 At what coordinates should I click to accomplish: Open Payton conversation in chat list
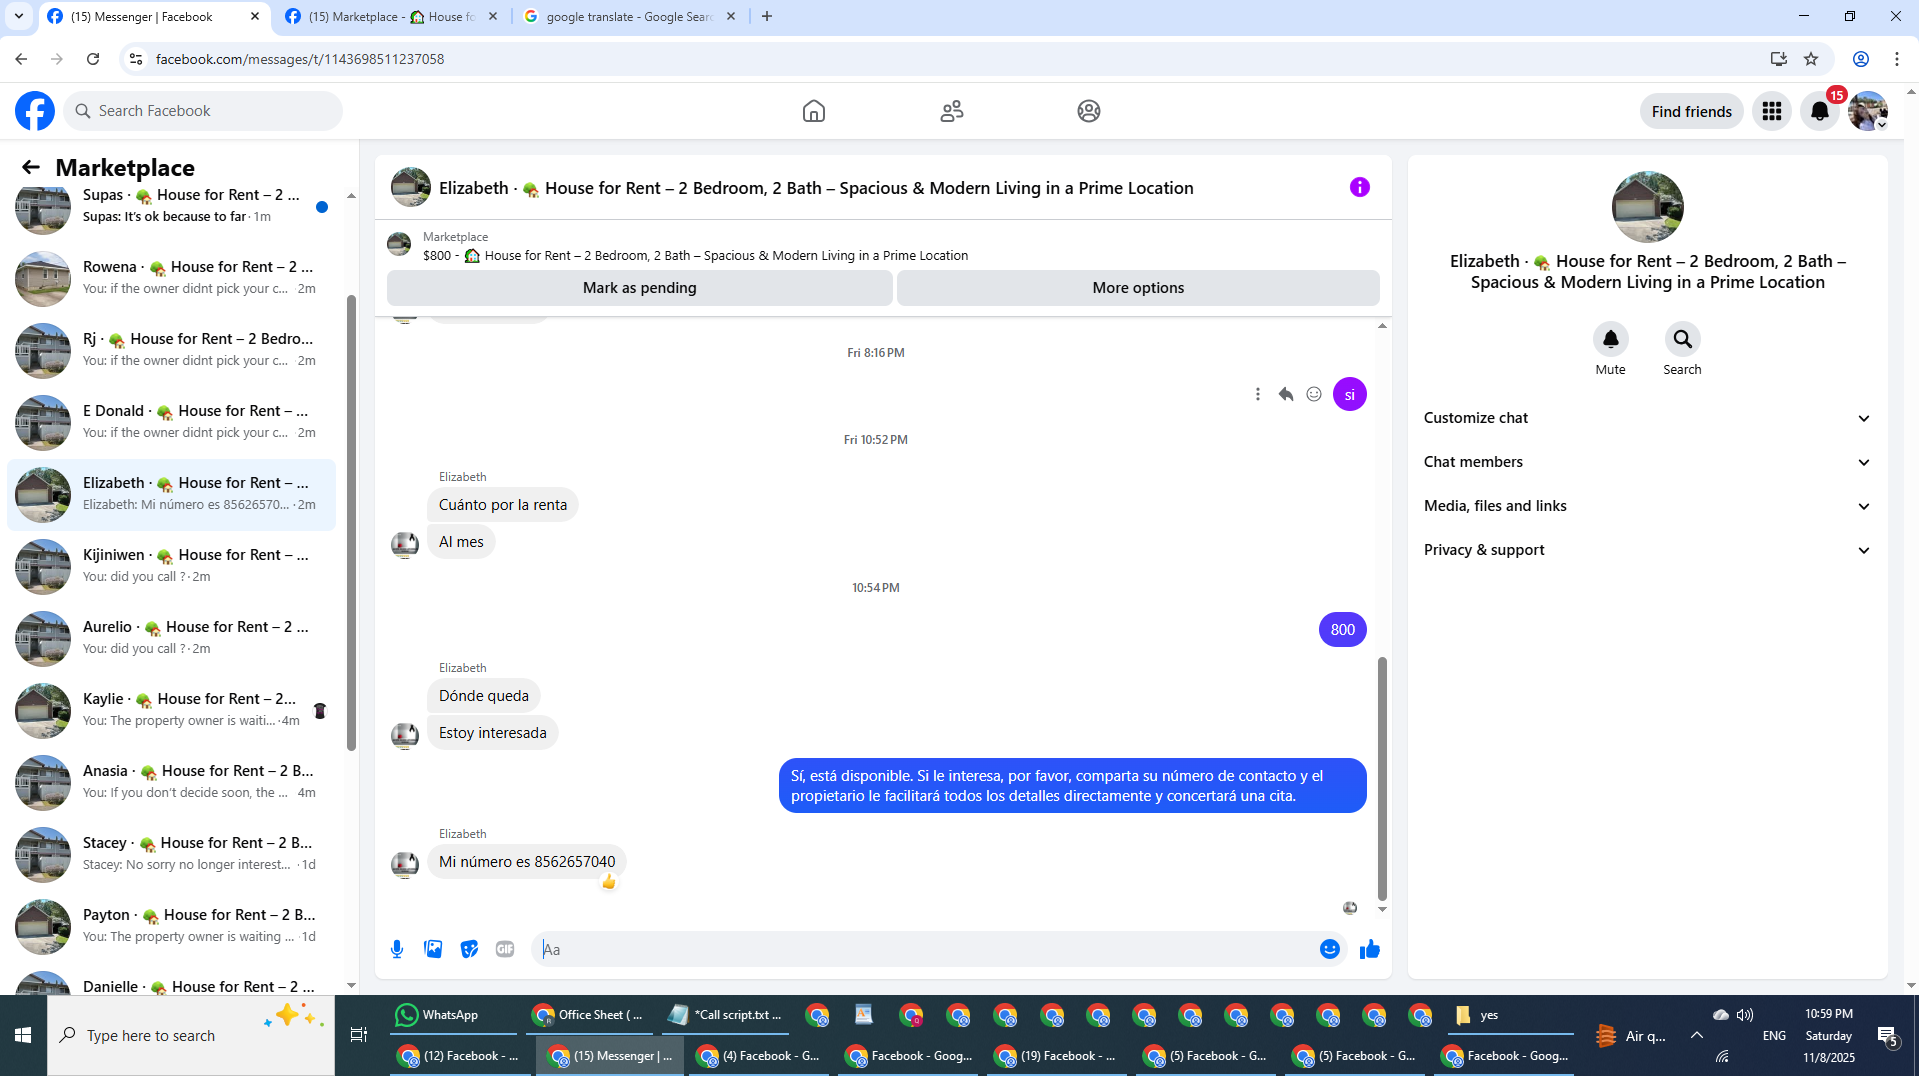pyautogui.click(x=172, y=926)
